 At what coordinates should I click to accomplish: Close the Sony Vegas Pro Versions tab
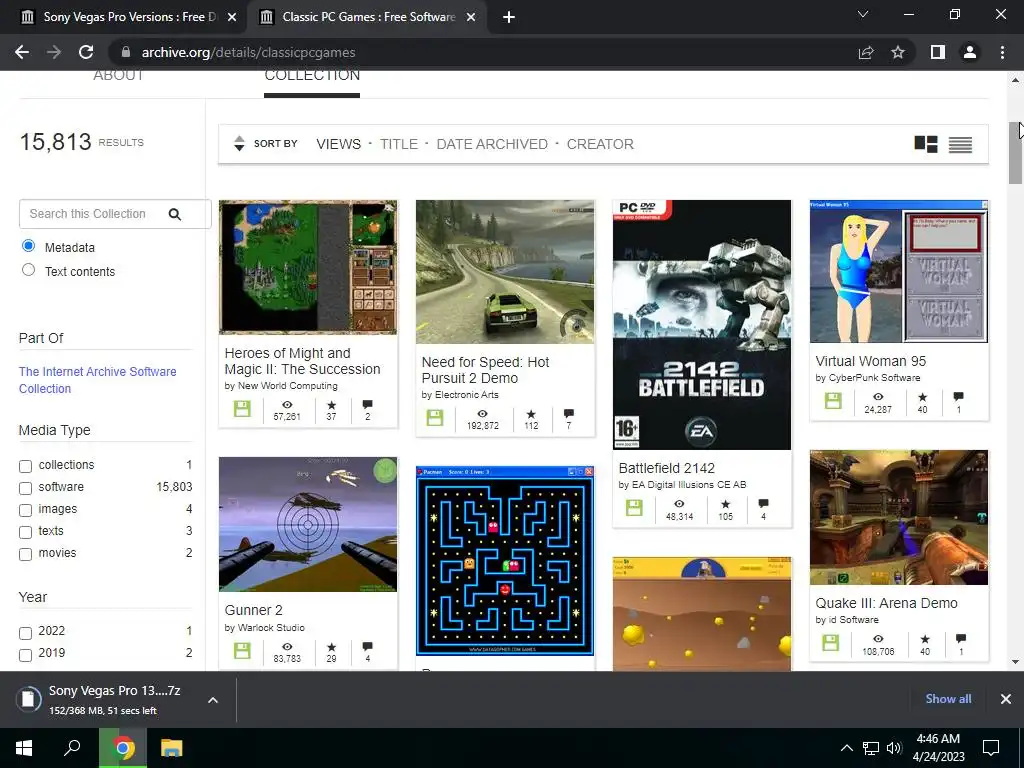232,18
